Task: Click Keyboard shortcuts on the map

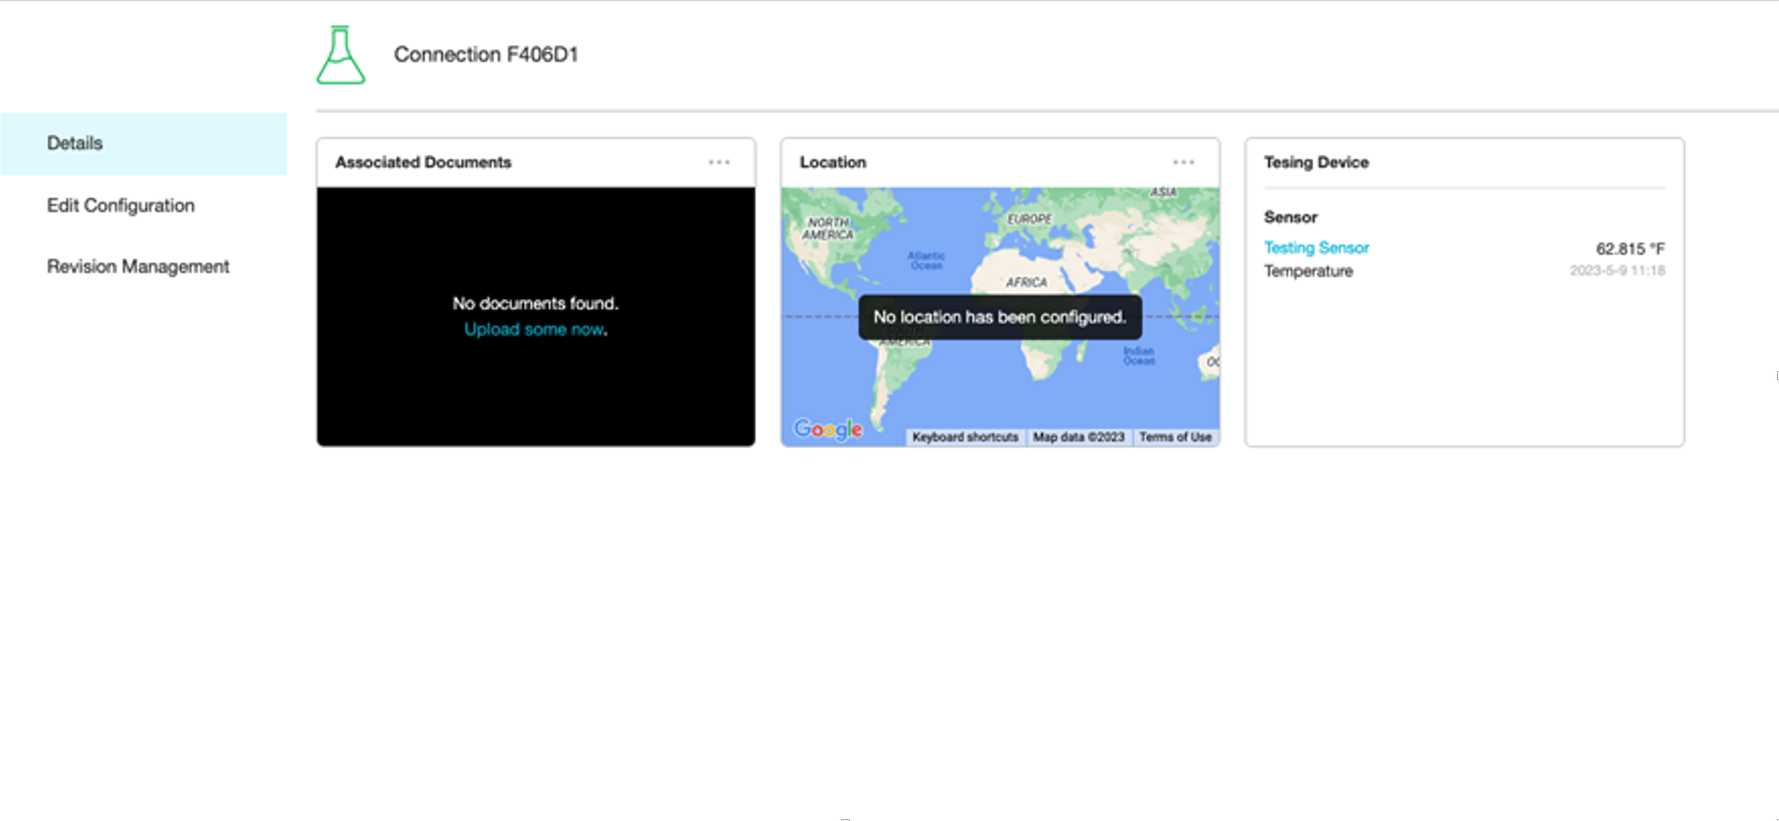Action: pyautogui.click(x=965, y=437)
